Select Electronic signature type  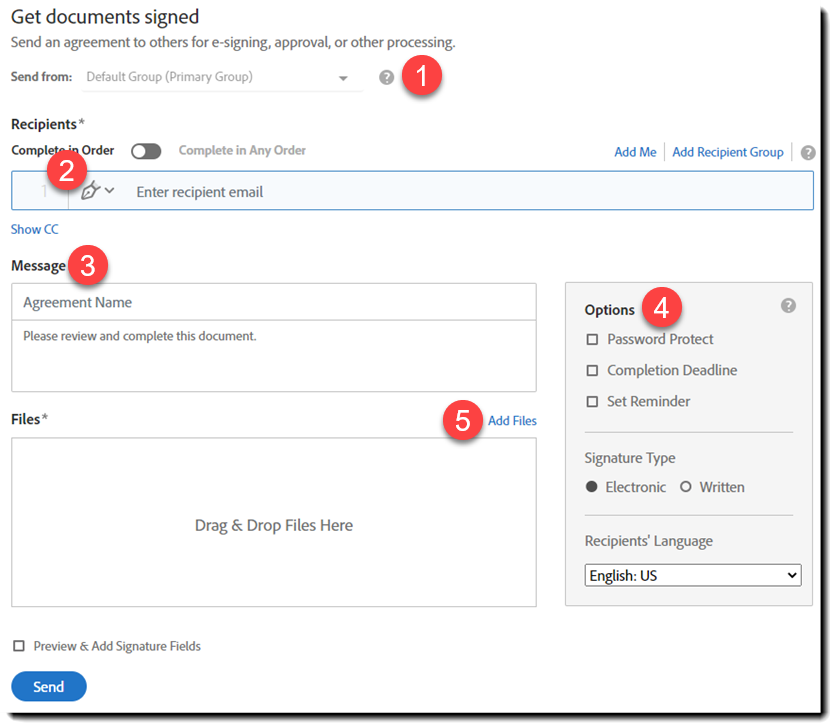pyautogui.click(x=593, y=487)
